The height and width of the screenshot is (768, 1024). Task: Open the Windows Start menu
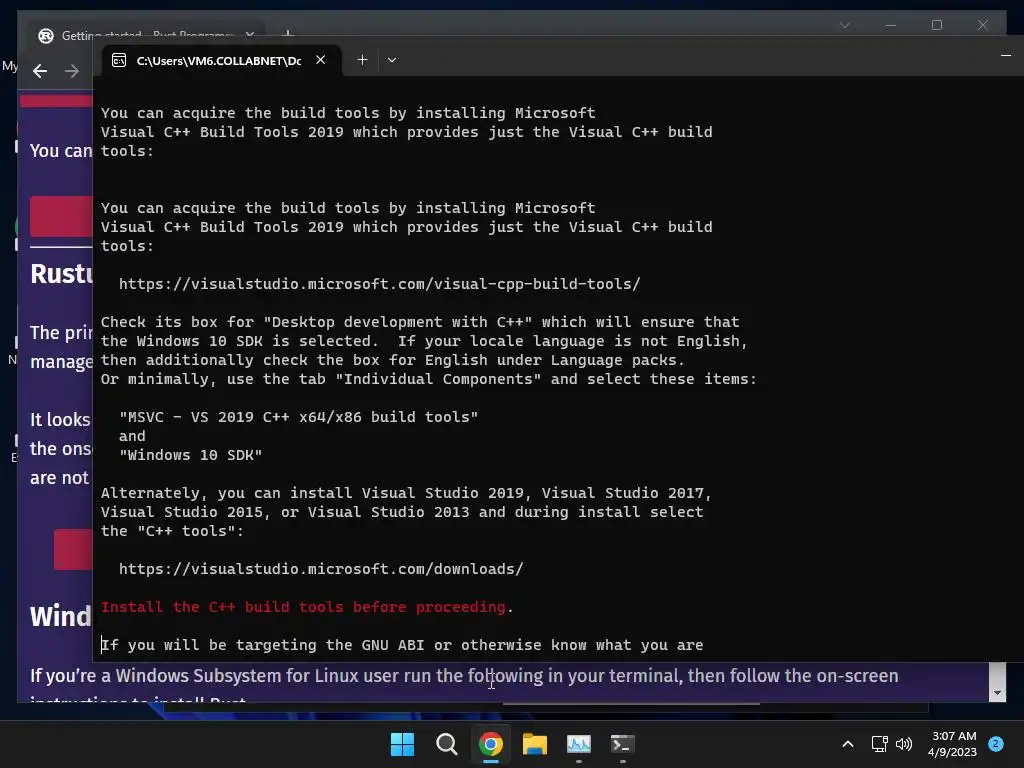point(402,744)
